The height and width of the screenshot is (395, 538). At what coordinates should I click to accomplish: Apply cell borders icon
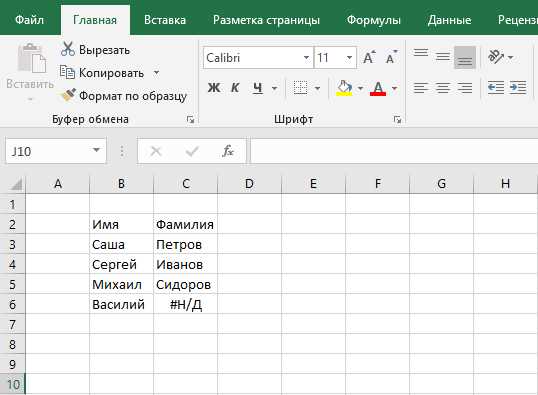coord(301,88)
